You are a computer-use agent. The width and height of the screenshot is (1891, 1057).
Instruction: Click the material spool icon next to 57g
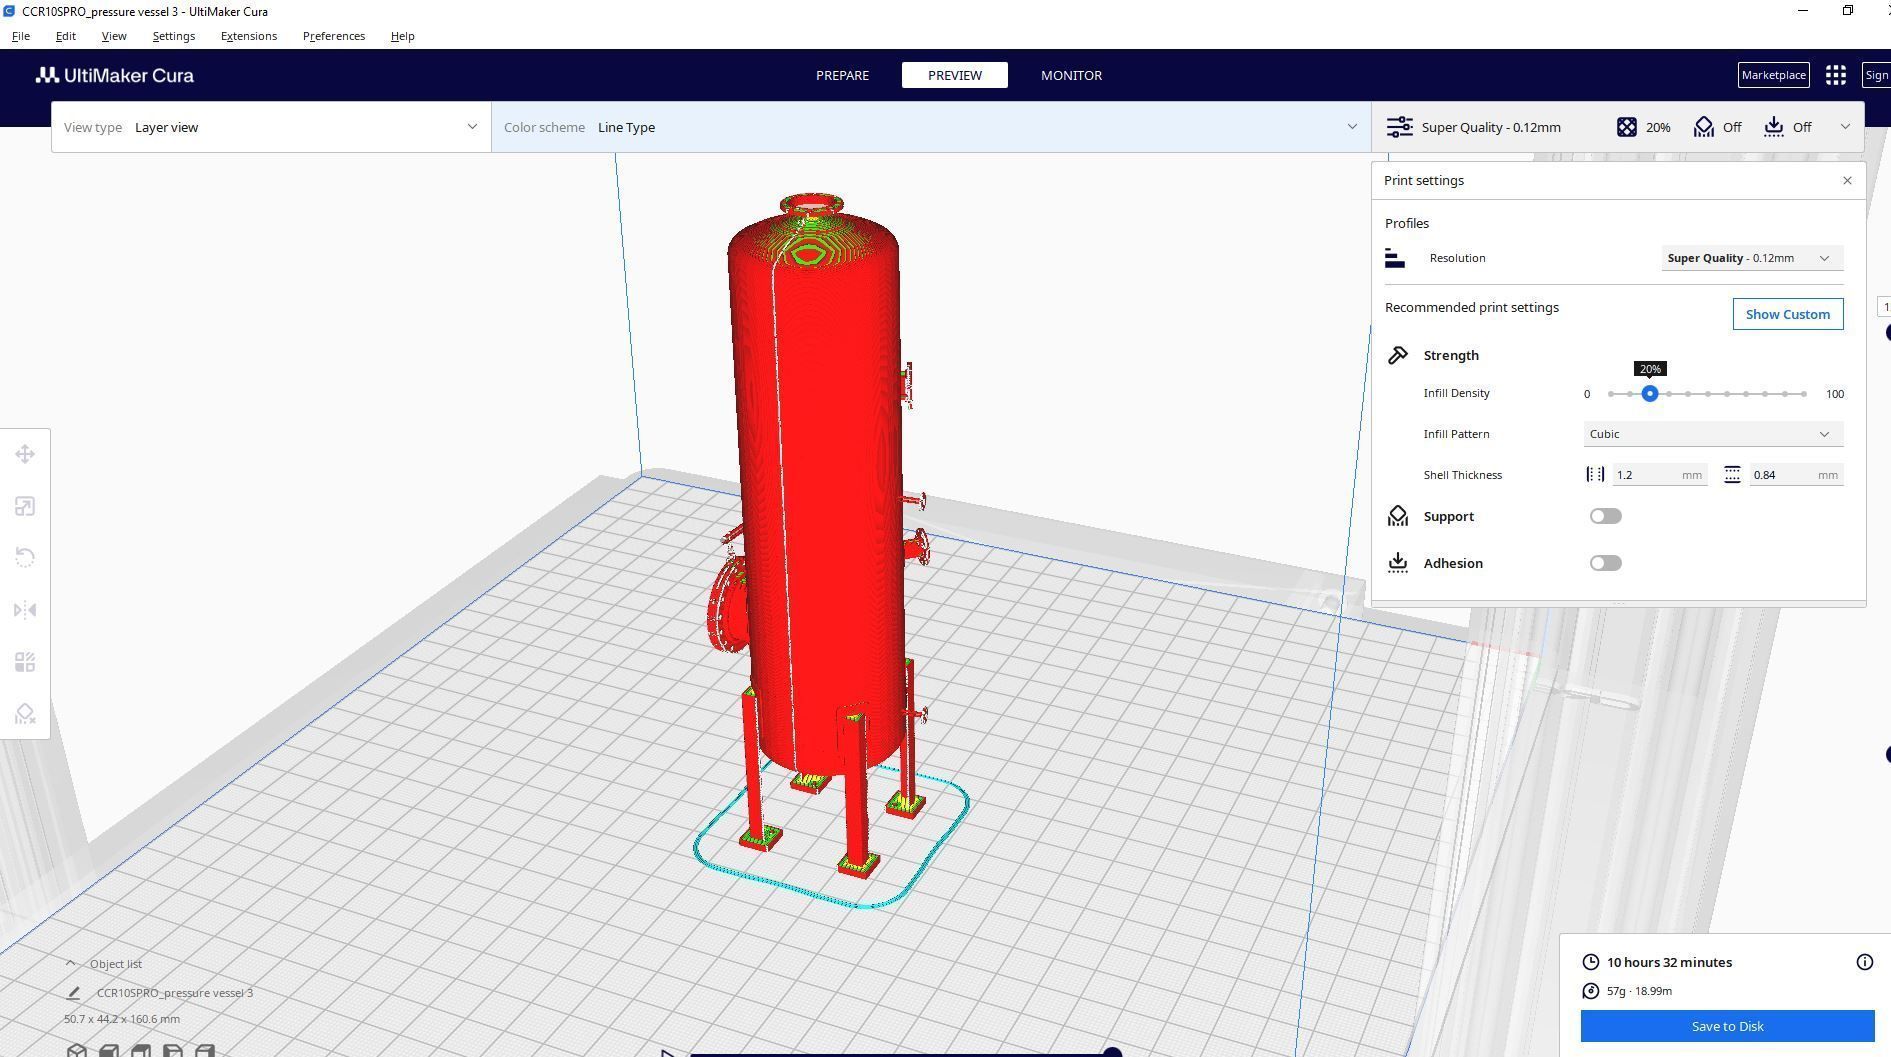(1590, 991)
